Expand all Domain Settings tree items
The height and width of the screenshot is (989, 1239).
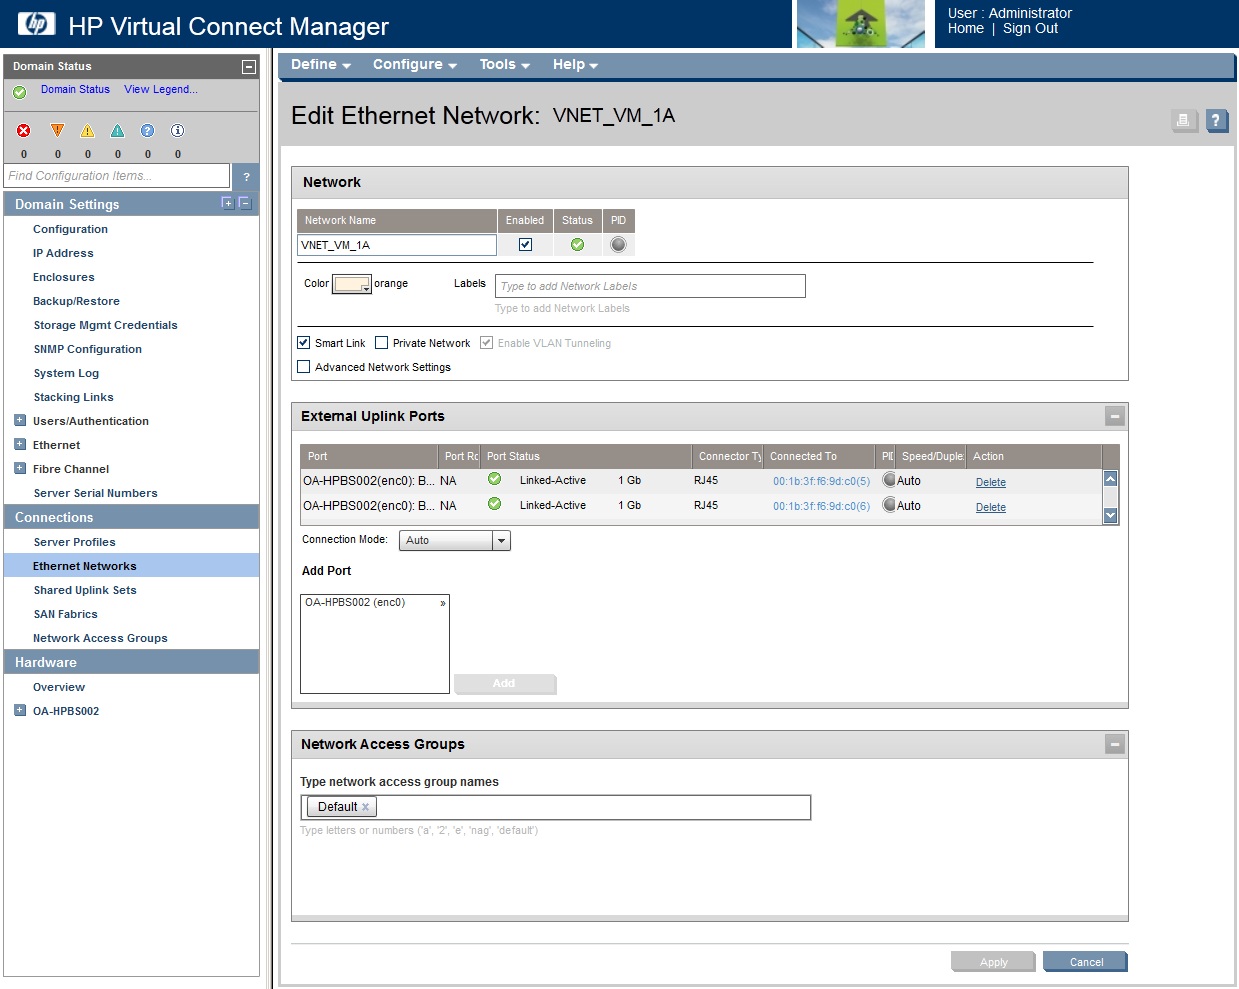click(227, 203)
